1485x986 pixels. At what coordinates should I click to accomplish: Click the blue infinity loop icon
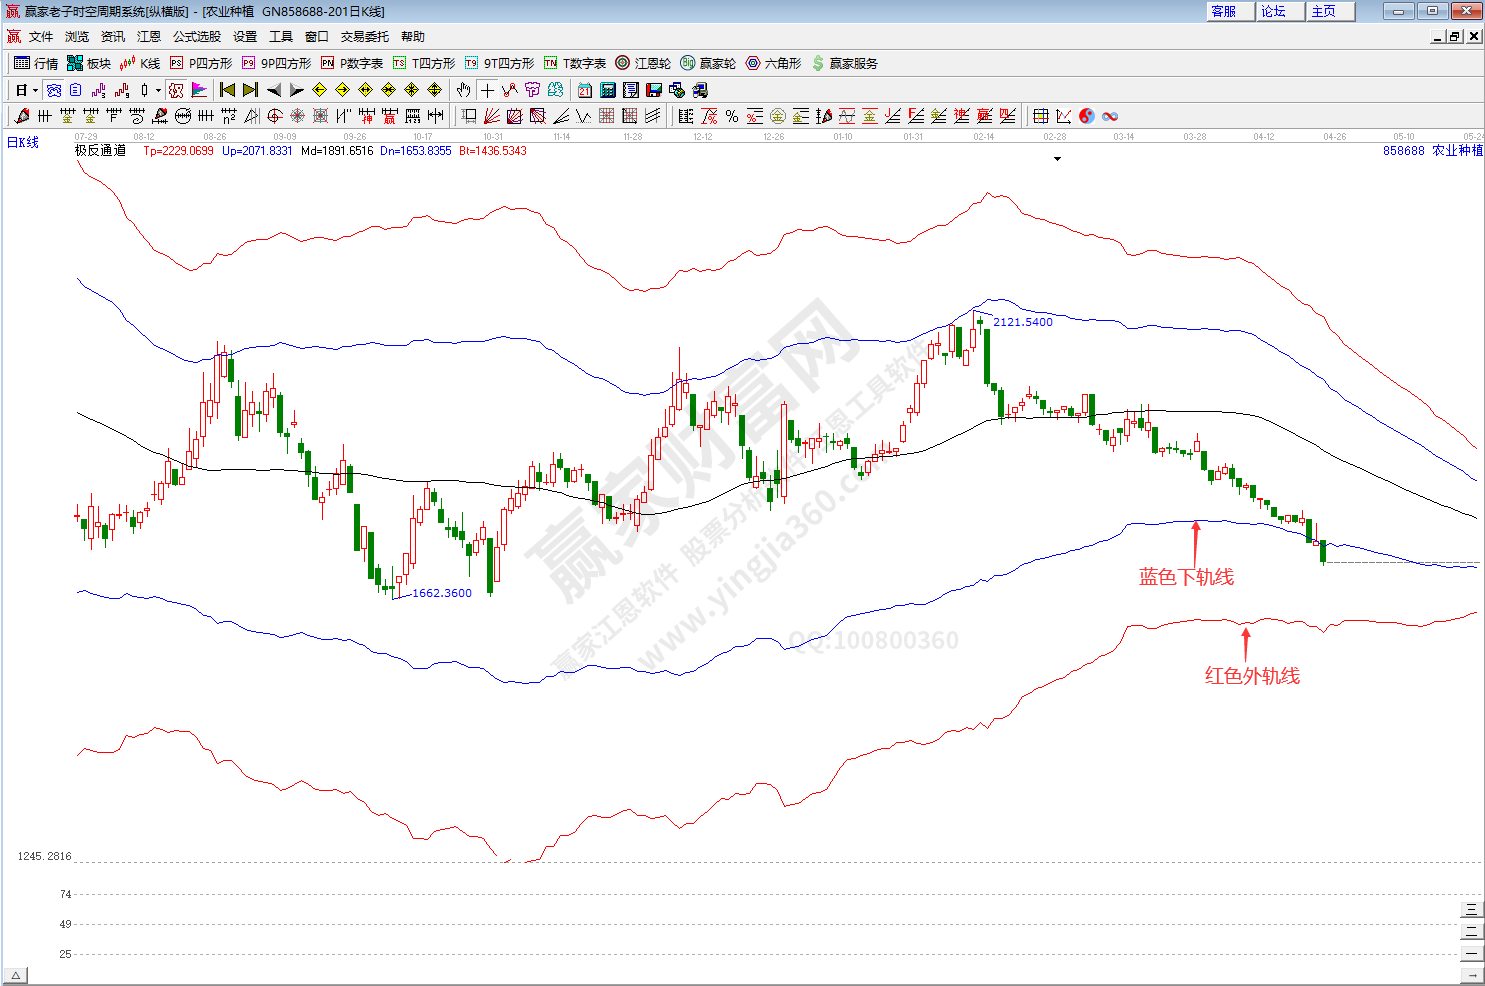tap(1110, 116)
